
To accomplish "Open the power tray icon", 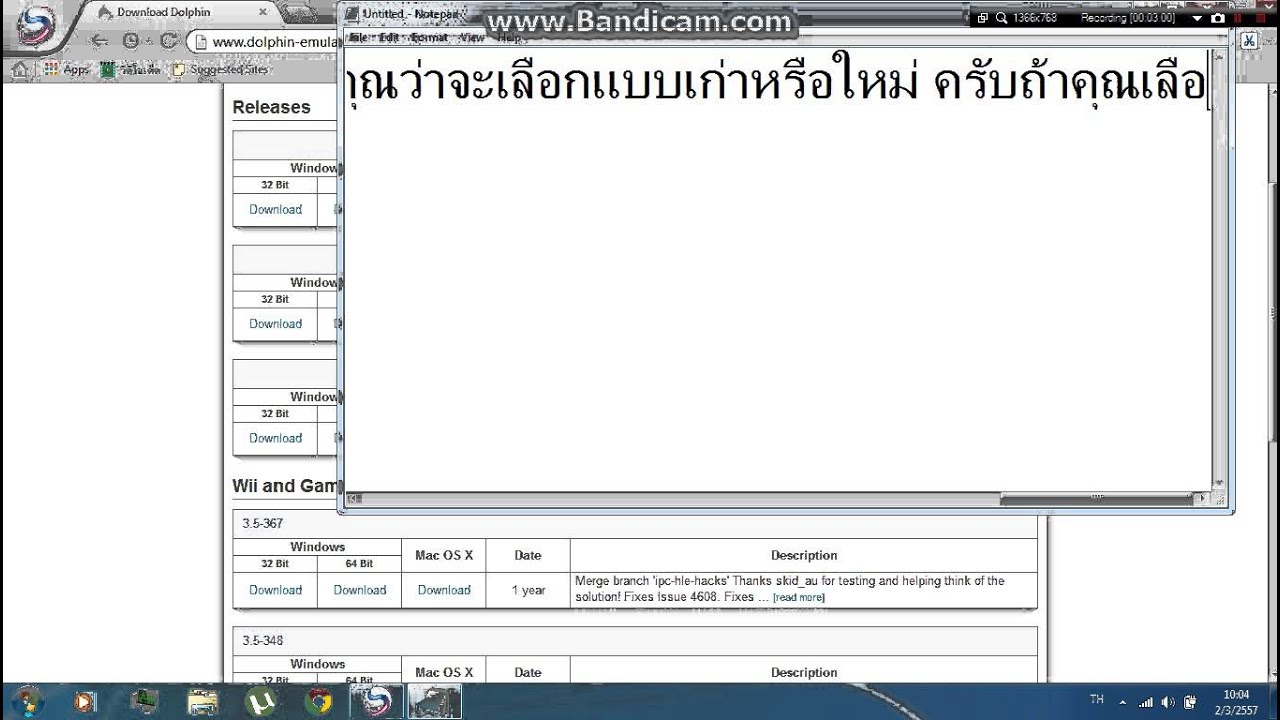I will pos(1190,702).
